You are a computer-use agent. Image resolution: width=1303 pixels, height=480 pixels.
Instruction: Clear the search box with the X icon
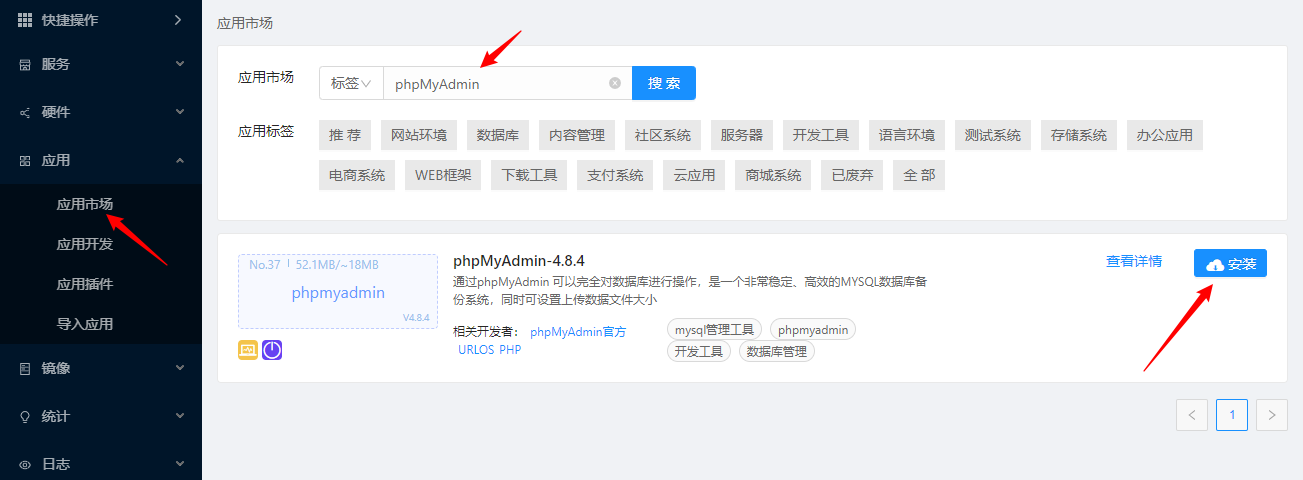615,84
